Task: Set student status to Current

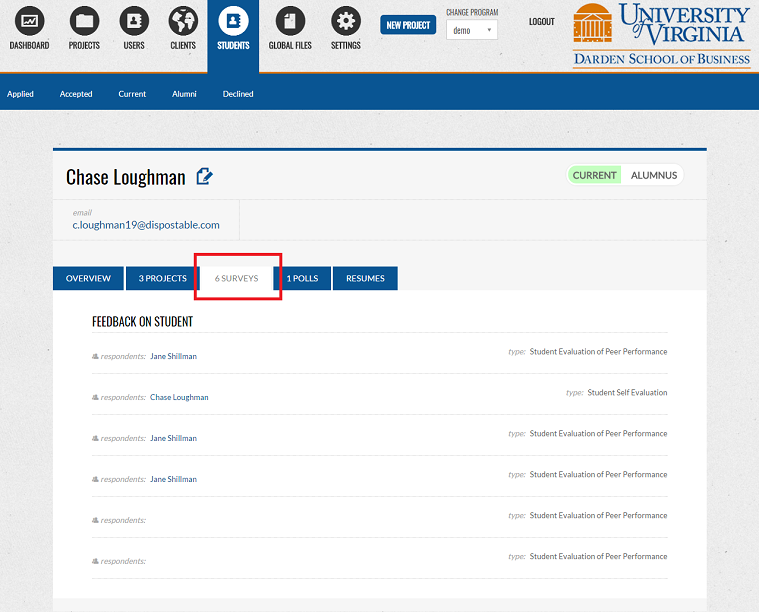Action: [594, 175]
